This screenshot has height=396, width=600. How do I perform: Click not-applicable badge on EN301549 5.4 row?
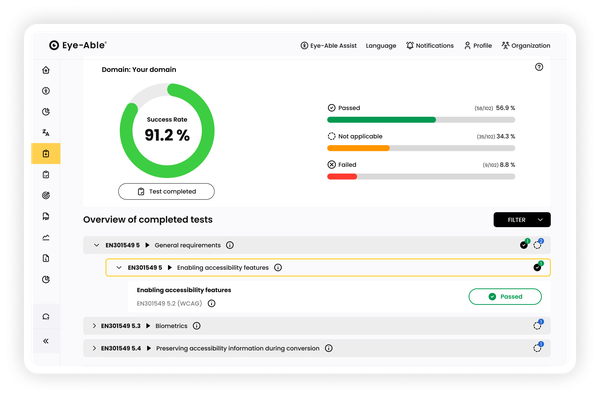coord(538,347)
